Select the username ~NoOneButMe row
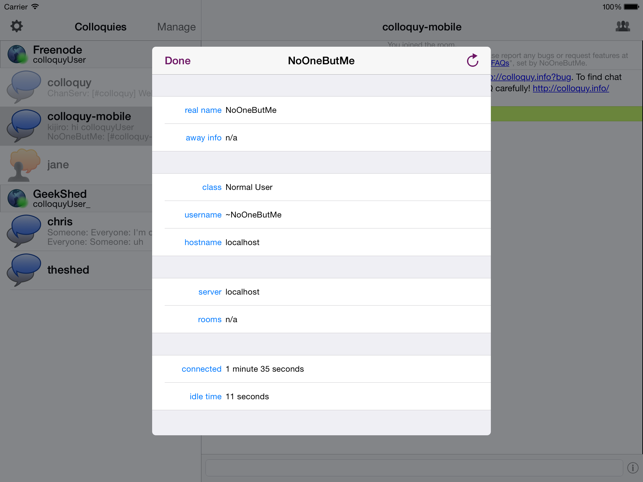This screenshot has width=643, height=482. click(321, 215)
